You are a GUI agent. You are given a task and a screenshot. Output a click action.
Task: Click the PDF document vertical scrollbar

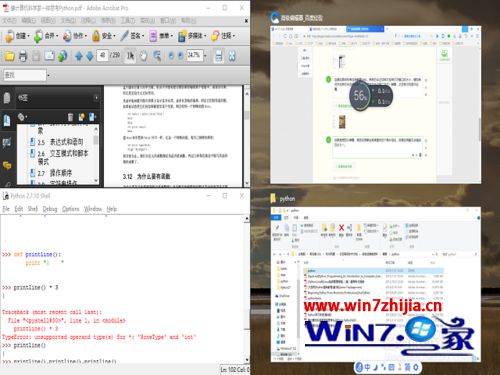click(247, 137)
